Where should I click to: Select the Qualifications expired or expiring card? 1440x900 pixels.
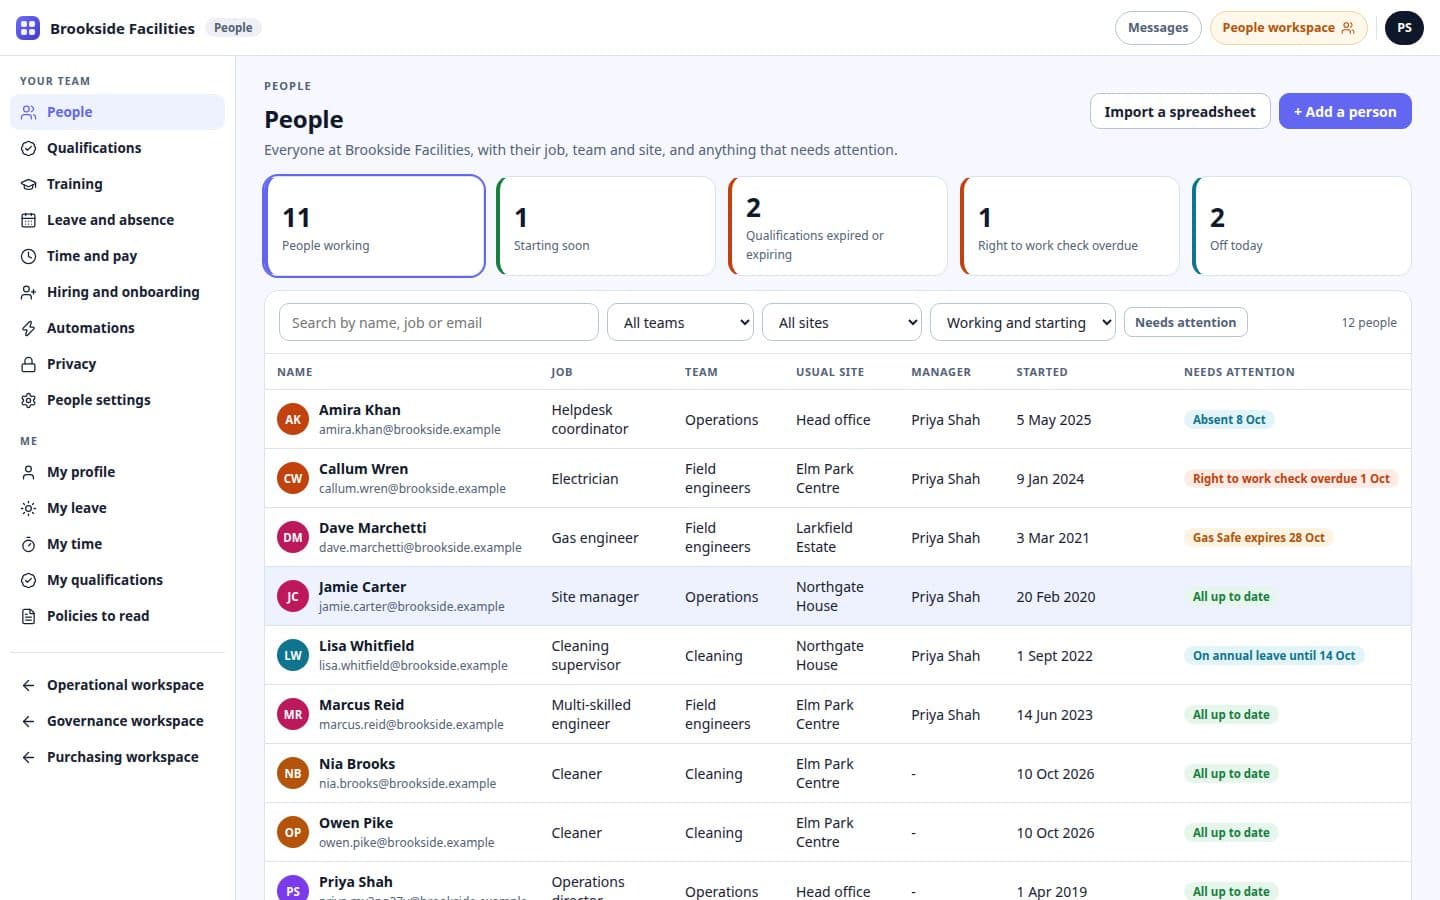[838, 226]
